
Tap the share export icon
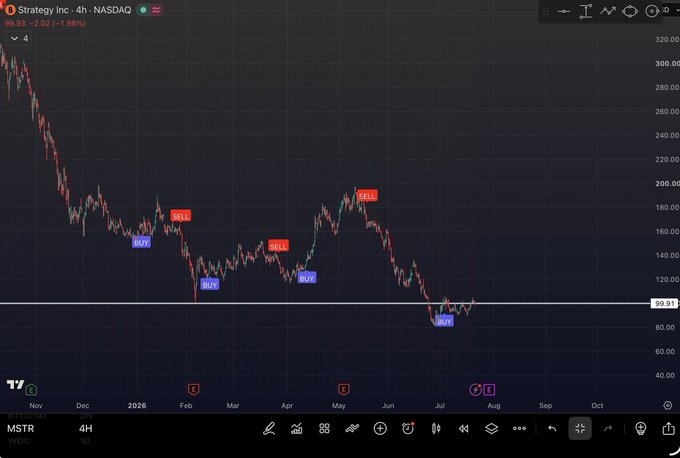point(668,429)
